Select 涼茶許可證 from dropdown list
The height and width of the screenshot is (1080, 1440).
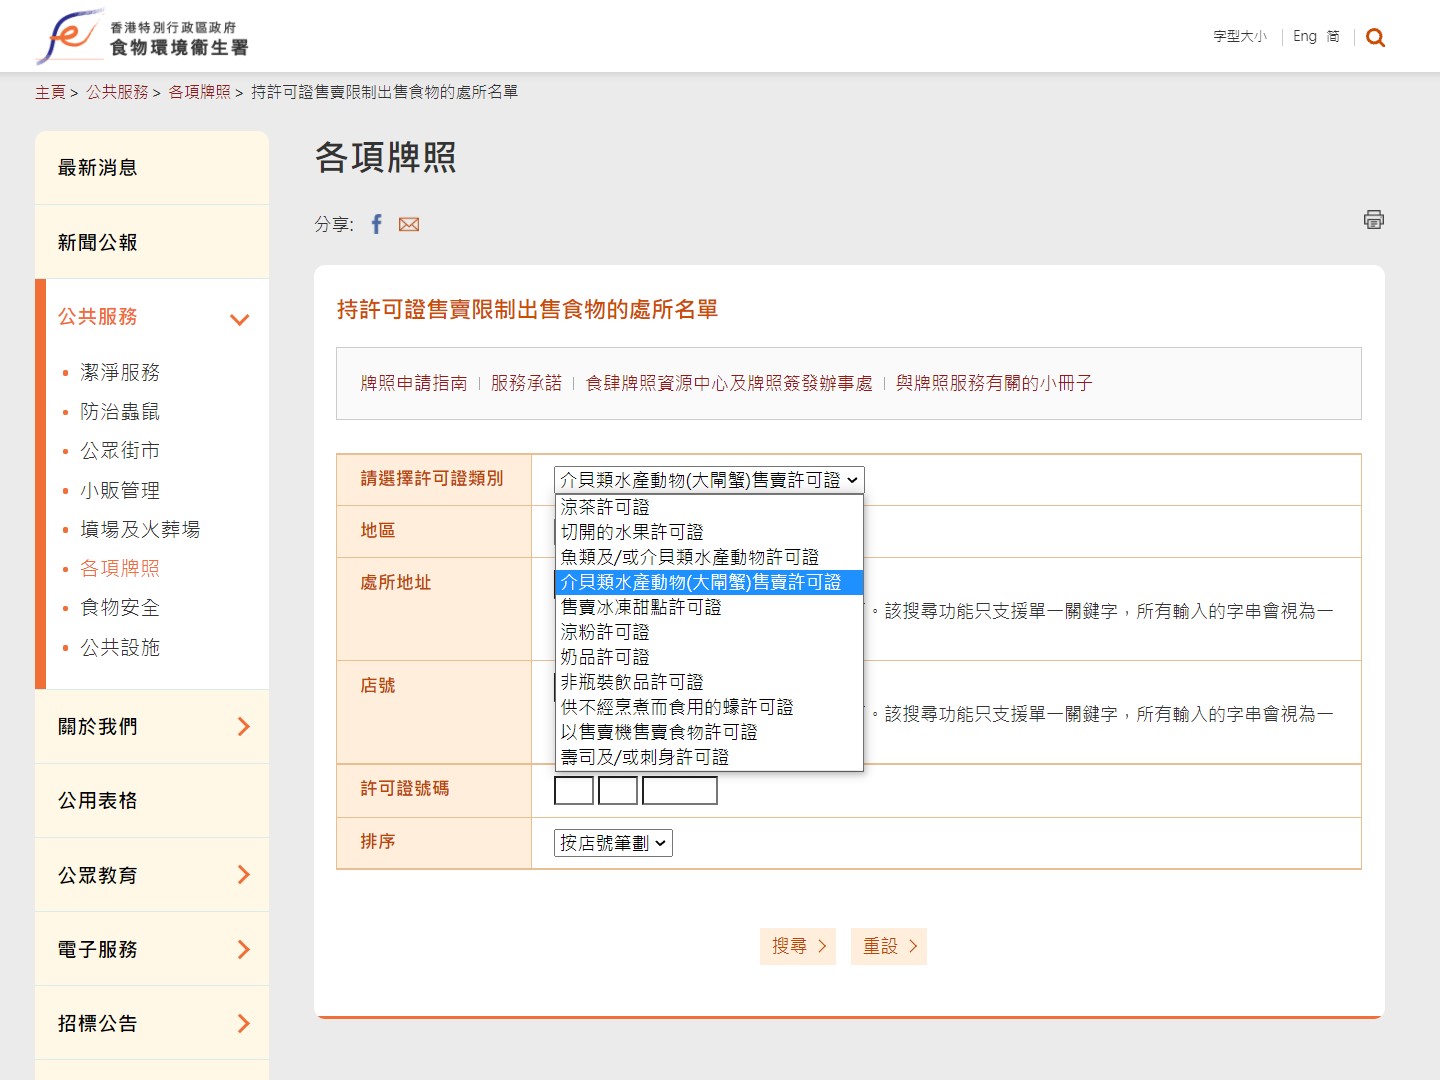click(605, 507)
